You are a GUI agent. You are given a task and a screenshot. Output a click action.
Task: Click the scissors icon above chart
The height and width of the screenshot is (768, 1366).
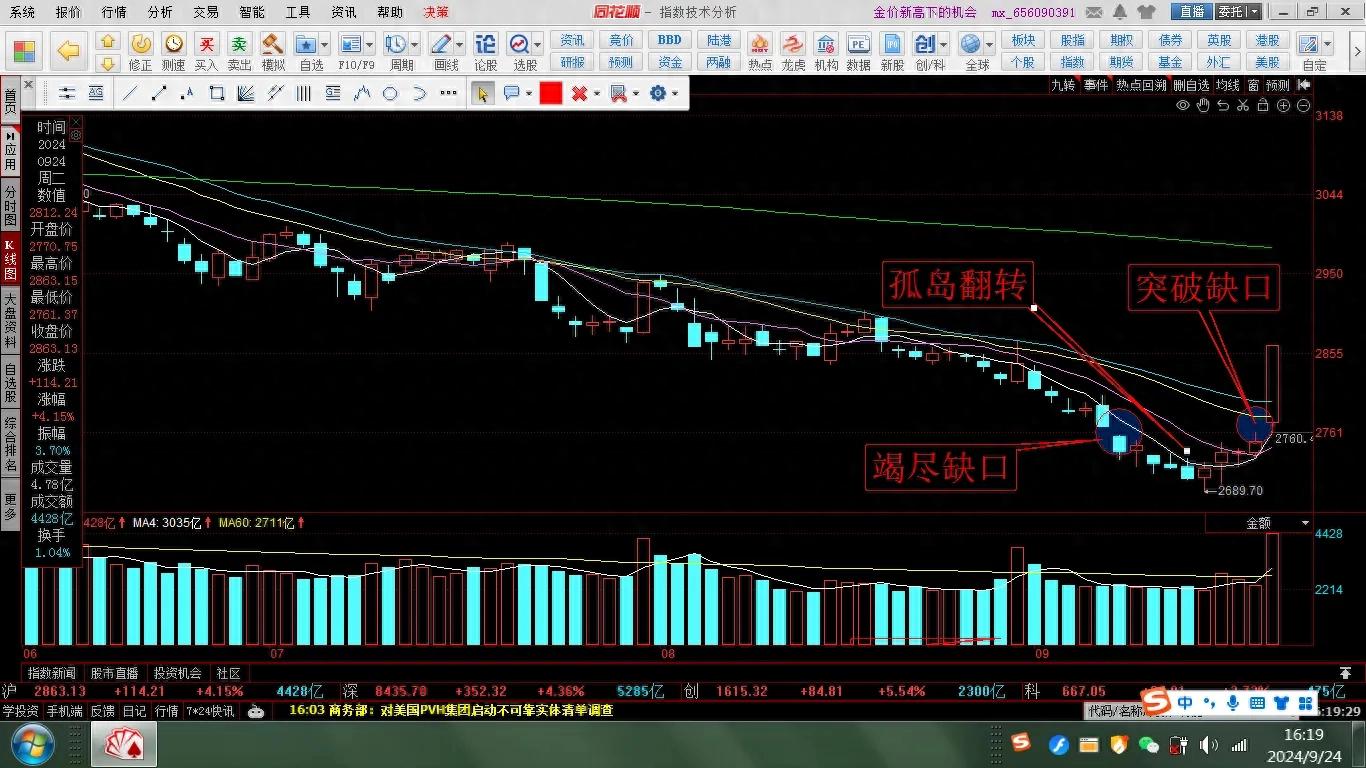1243,105
